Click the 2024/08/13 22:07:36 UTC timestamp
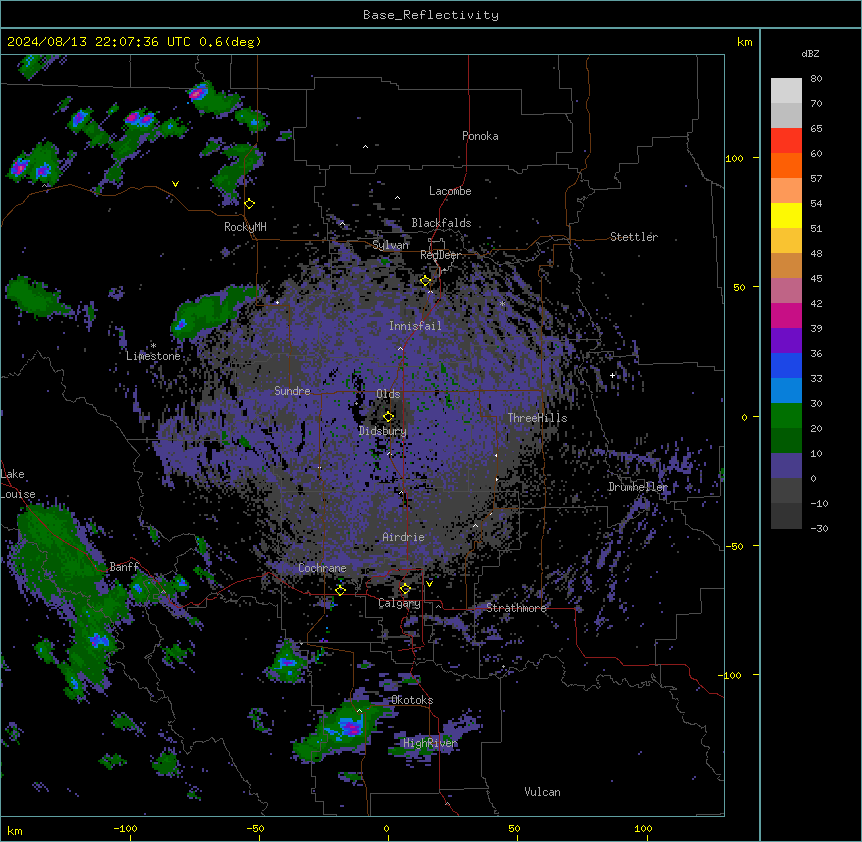 click(x=99, y=42)
